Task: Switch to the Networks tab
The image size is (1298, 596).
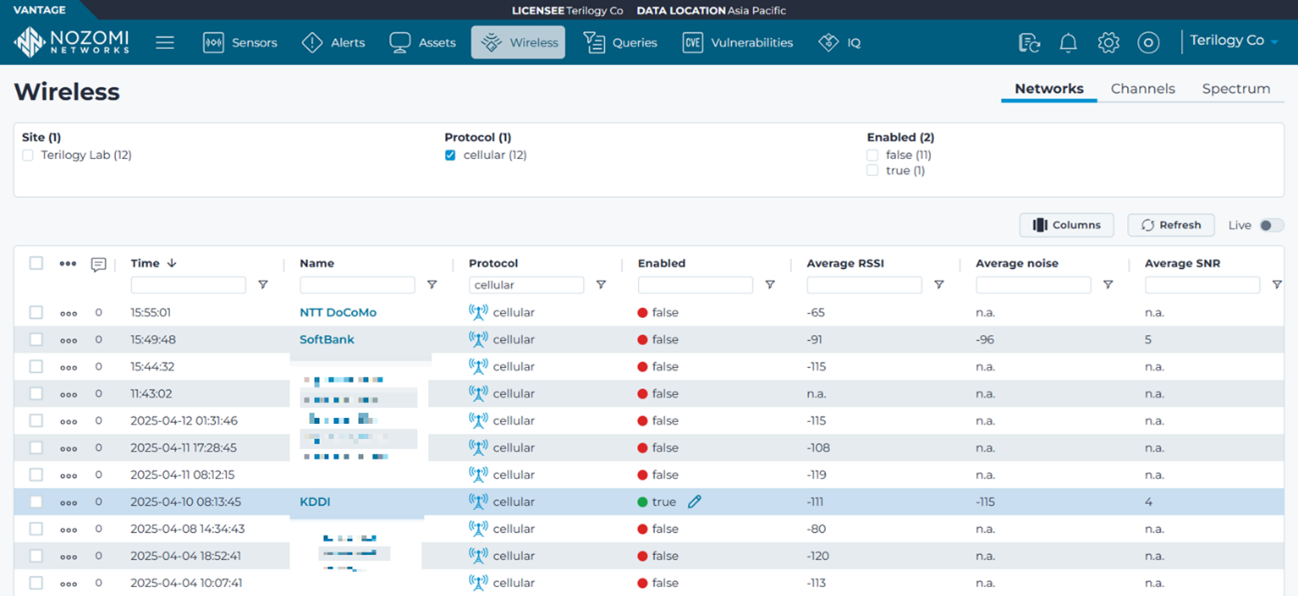Action: 1049,89
